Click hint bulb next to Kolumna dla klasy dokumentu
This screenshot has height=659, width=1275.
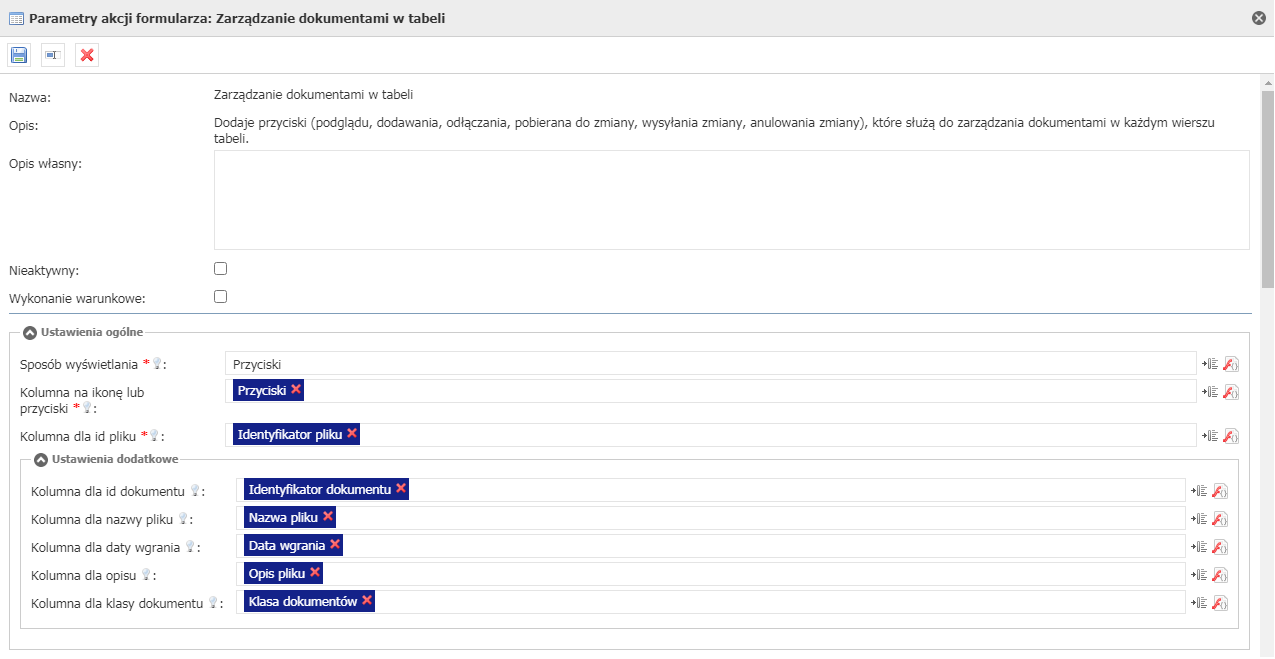click(x=212, y=603)
